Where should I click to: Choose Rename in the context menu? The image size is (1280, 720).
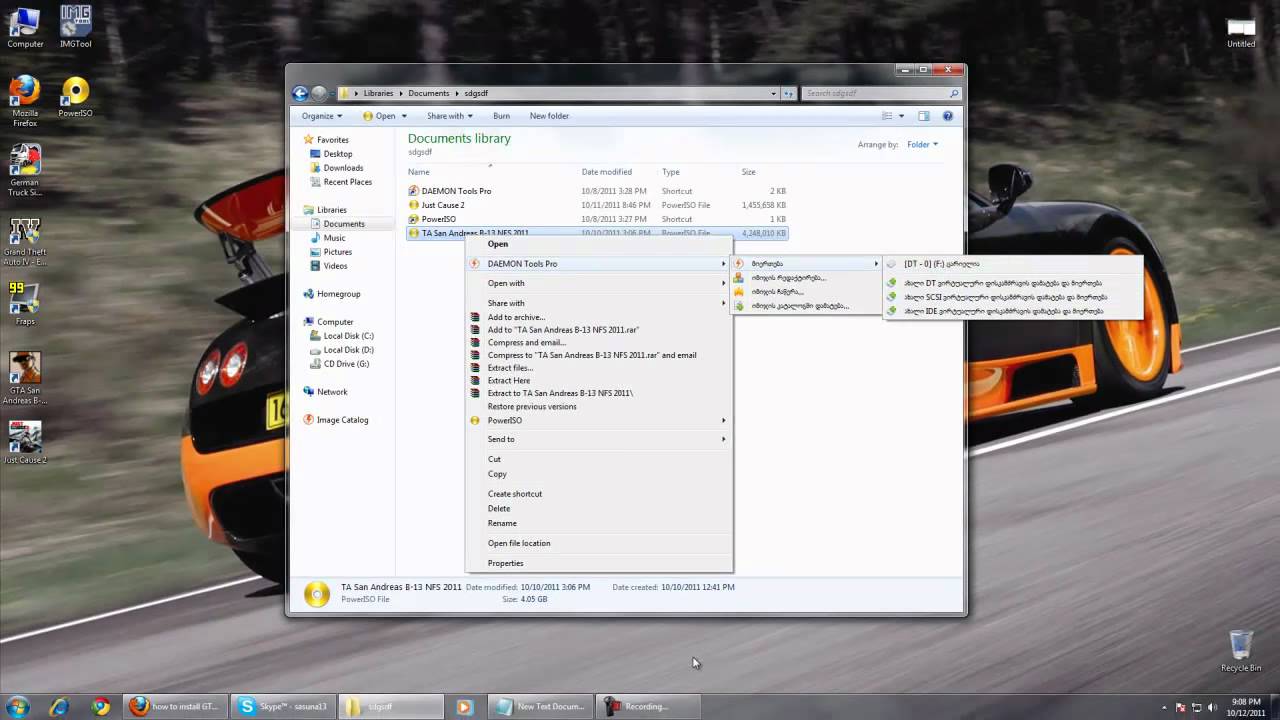point(598,523)
